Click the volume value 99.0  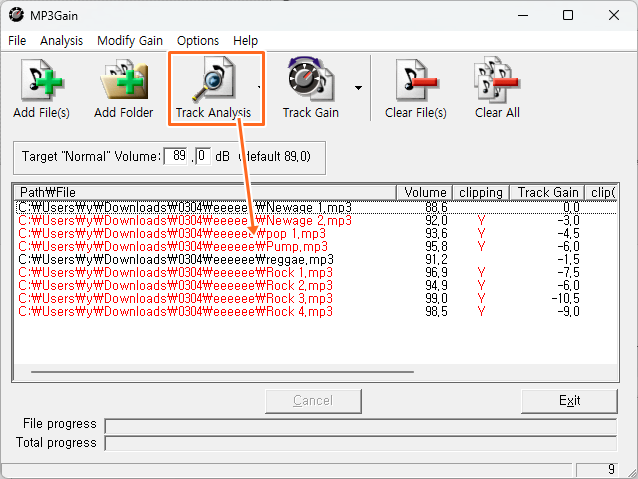(x=436, y=299)
